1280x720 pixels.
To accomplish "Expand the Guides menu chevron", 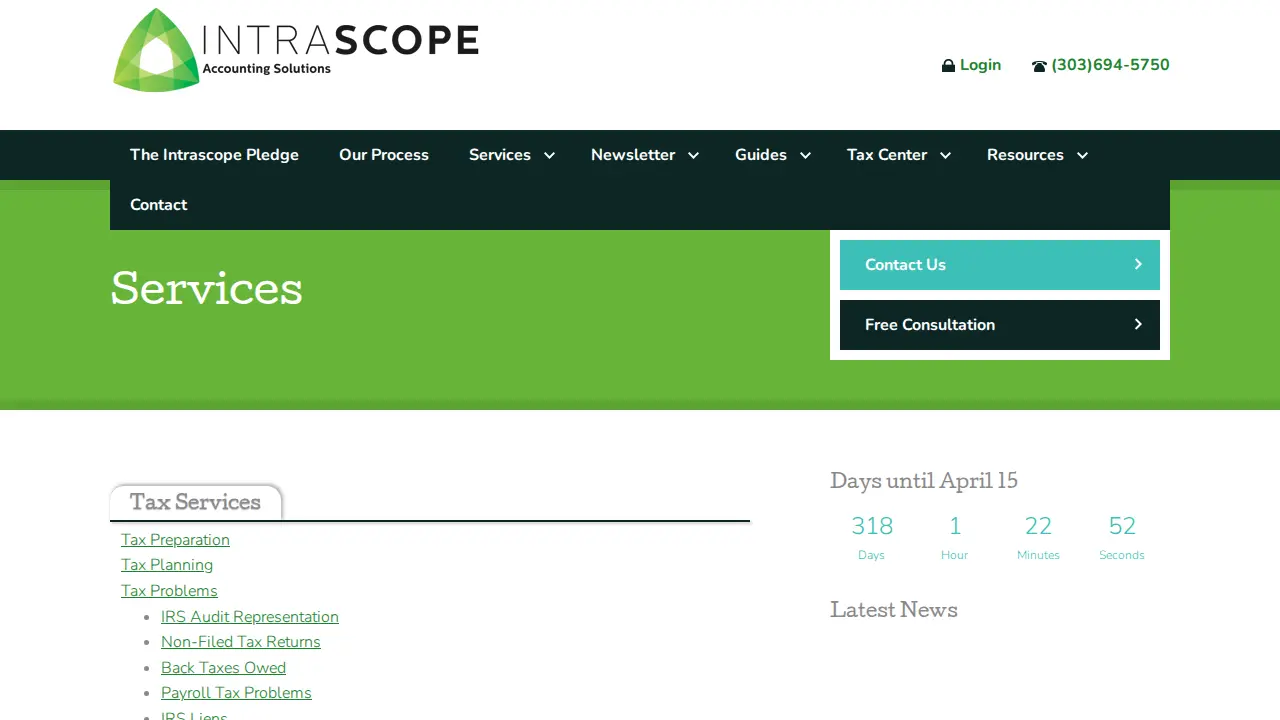I will point(805,155).
